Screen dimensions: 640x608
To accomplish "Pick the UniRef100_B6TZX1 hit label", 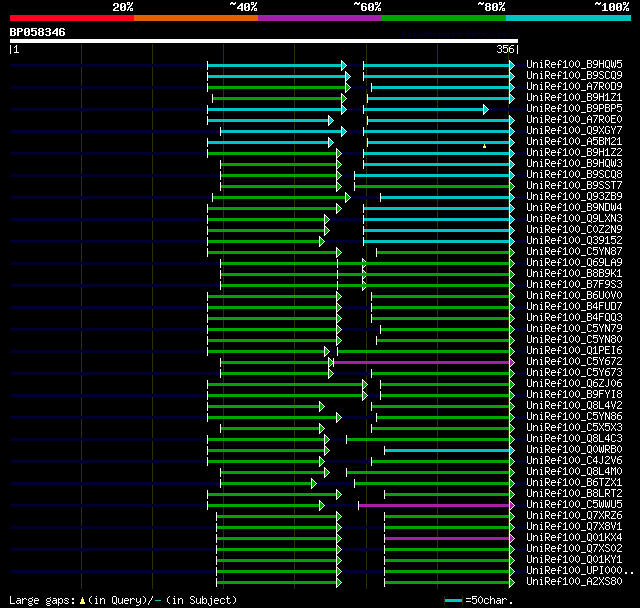I will tap(574, 483).
